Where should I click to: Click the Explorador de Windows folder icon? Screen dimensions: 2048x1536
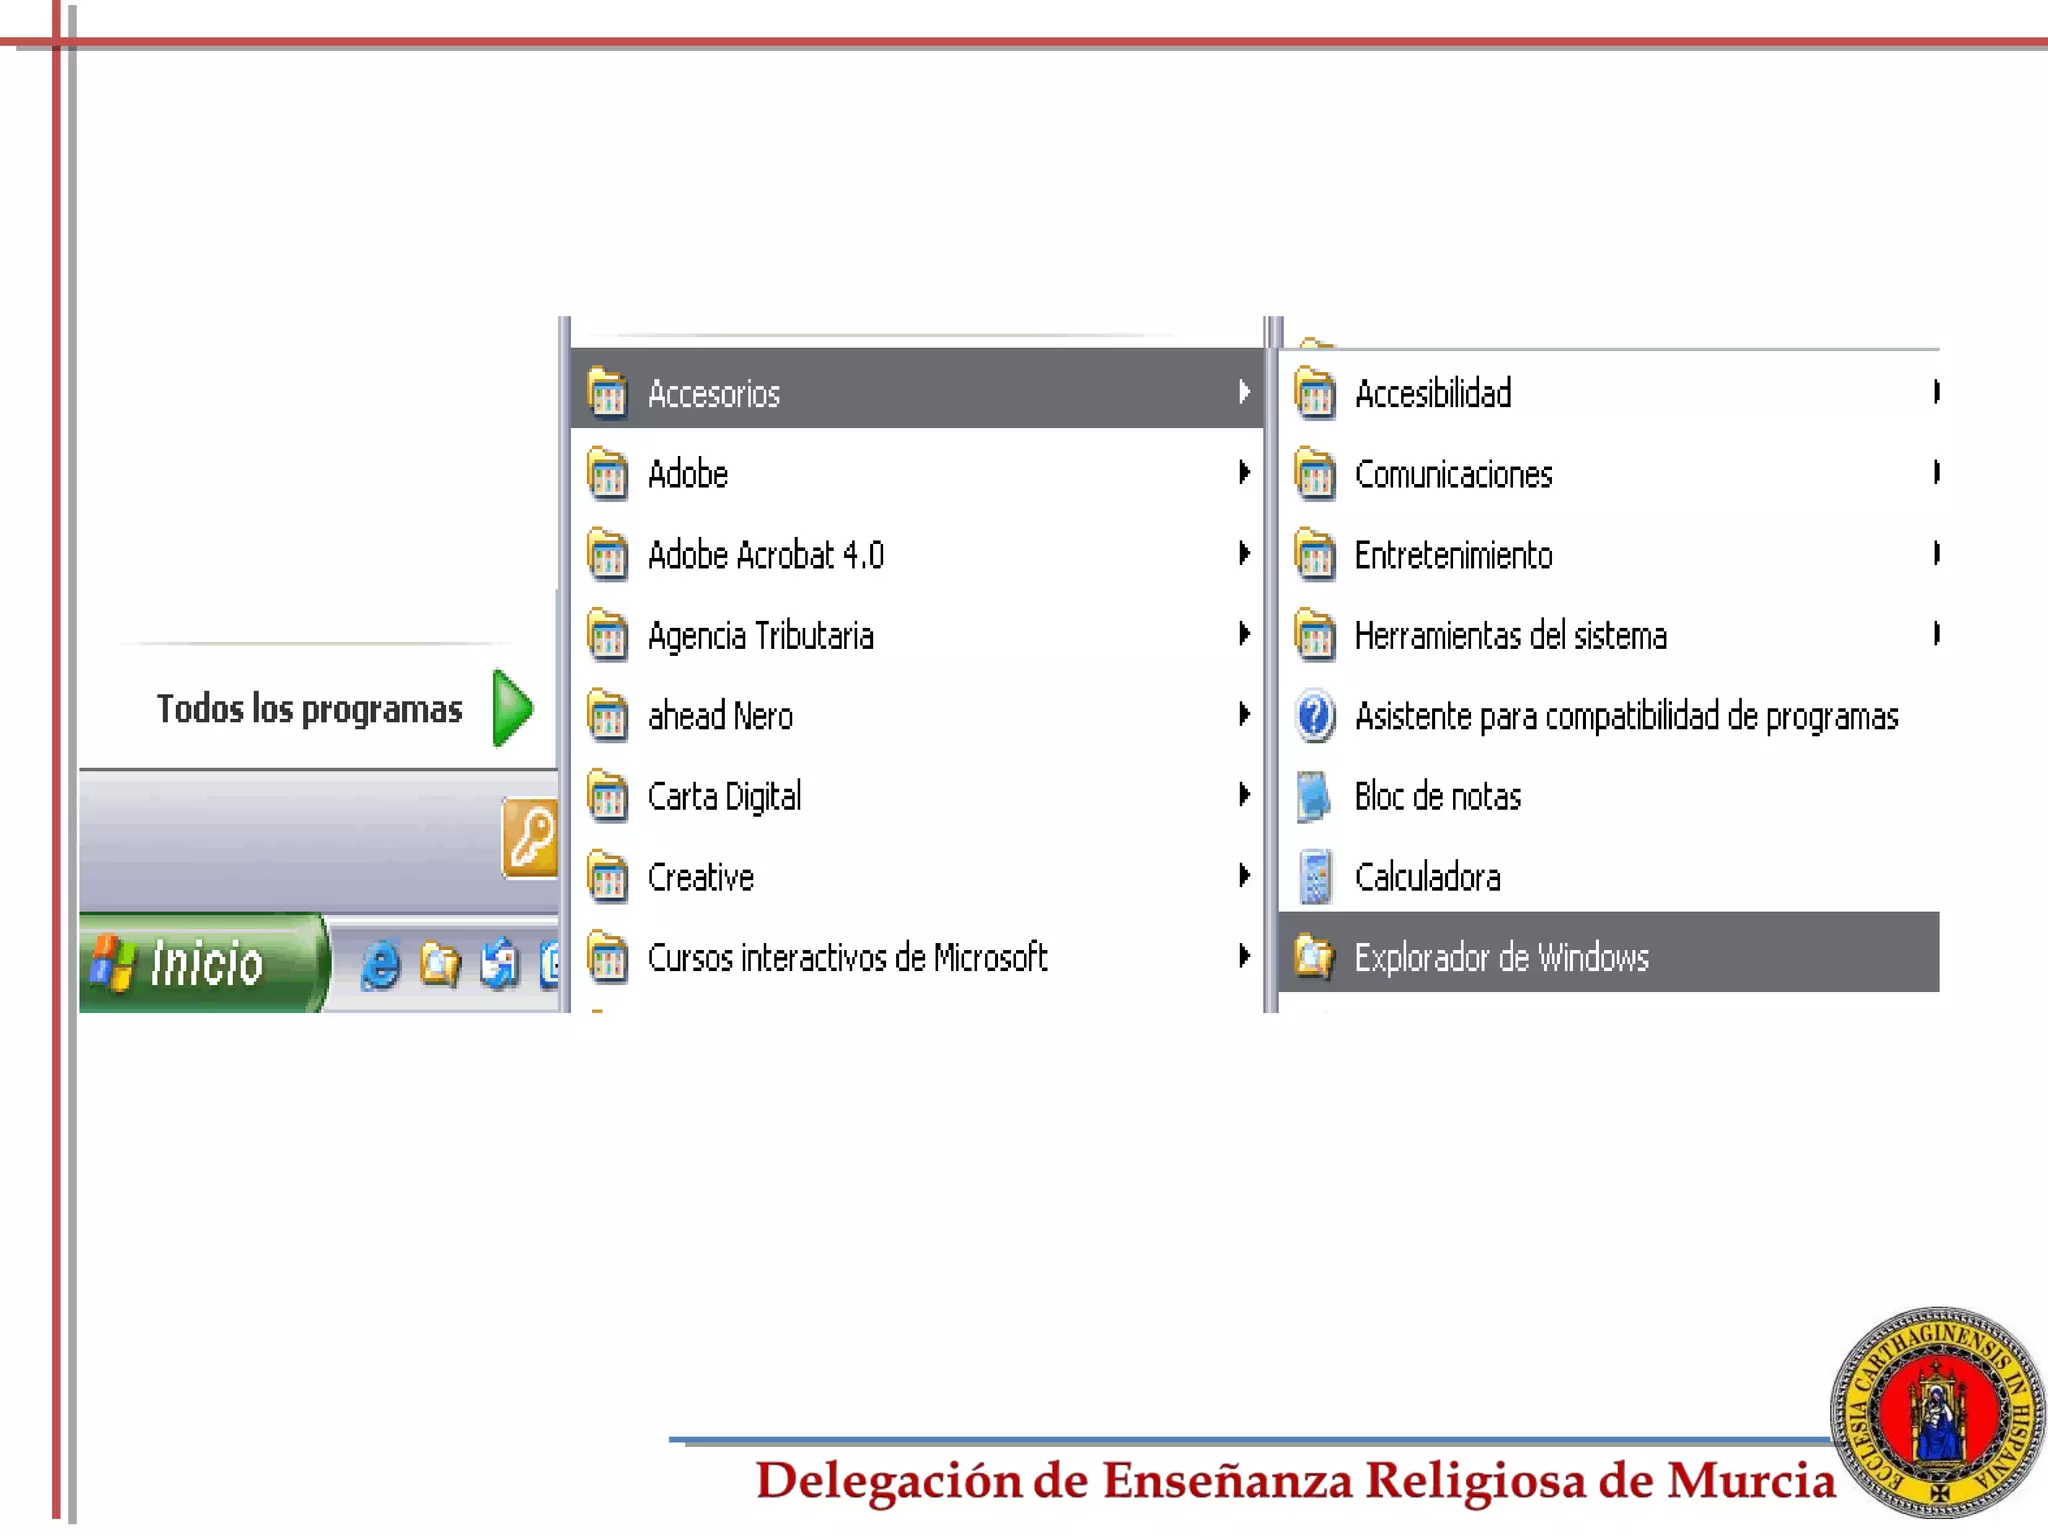(x=1314, y=957)
